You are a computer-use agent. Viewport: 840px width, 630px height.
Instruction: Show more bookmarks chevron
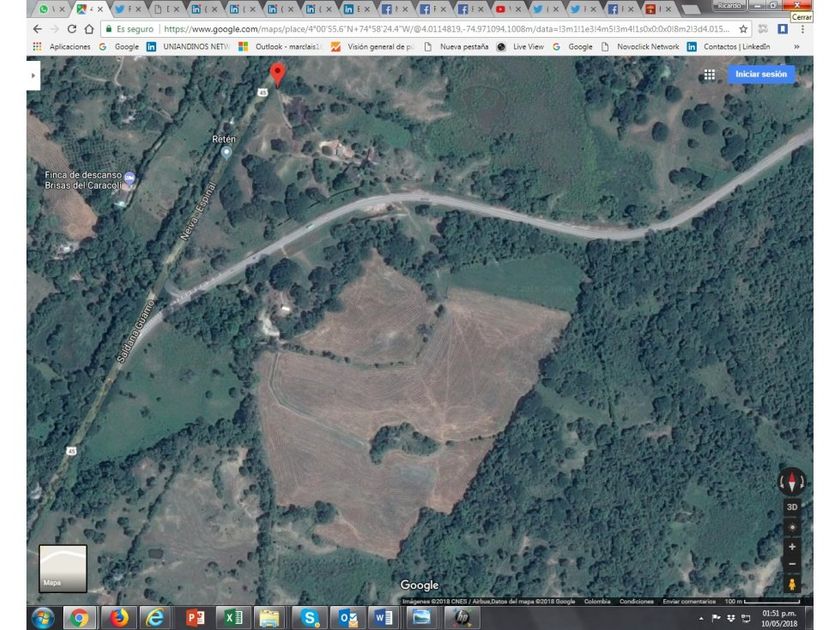pyautogui.click(x=797, y=47)
